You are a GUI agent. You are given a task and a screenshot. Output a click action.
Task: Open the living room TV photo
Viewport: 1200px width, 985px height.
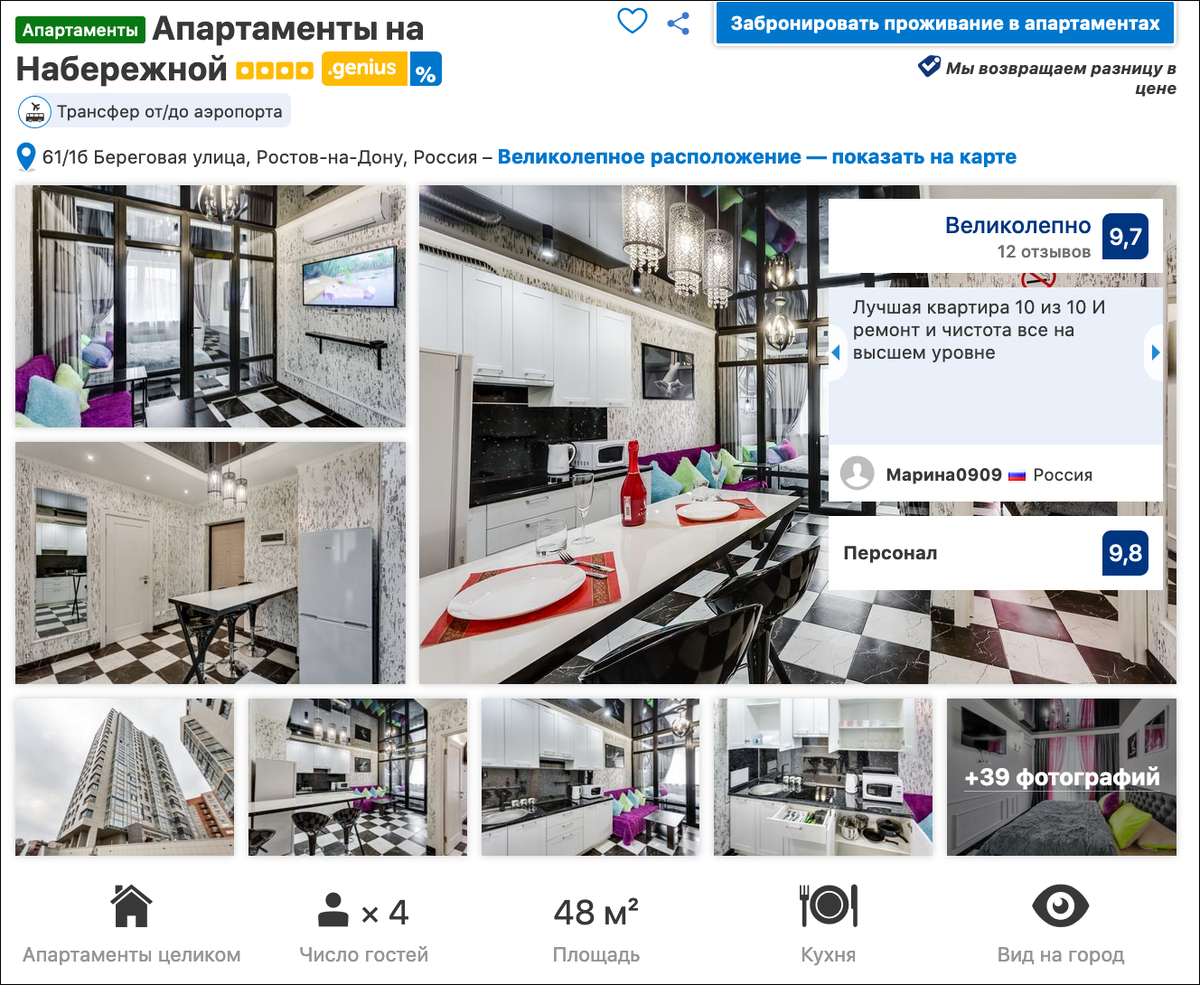click(x=211, y=306)
